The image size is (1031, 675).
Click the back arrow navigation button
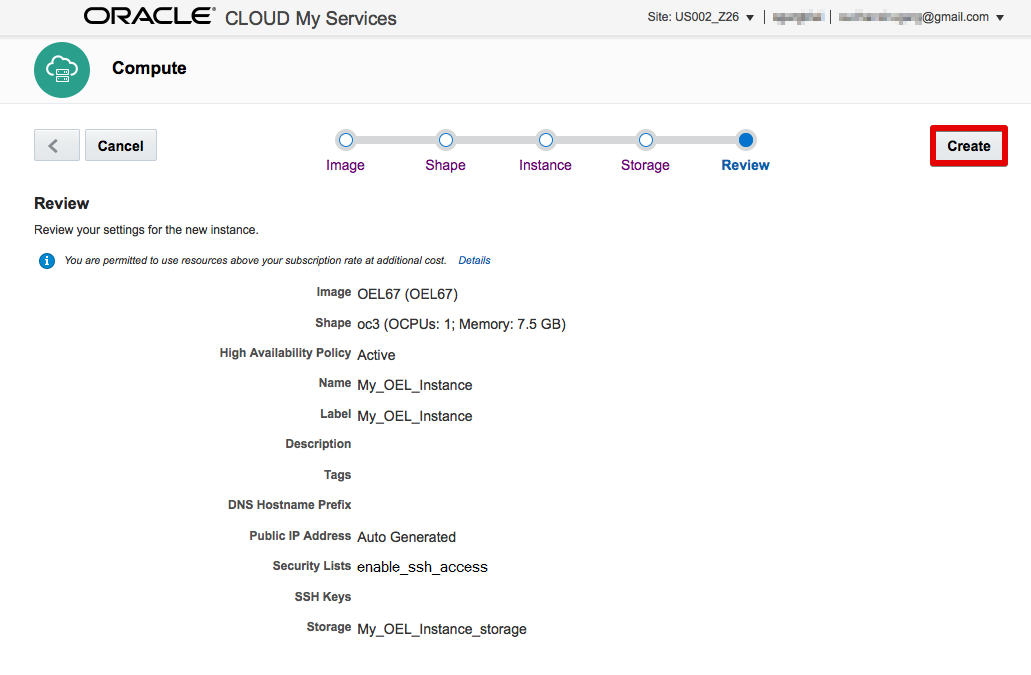(x=56, y=144)
